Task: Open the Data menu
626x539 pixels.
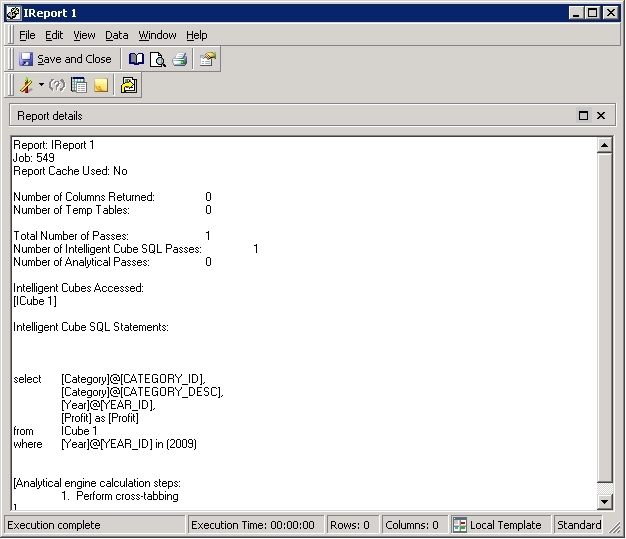Action: [117, 35]
